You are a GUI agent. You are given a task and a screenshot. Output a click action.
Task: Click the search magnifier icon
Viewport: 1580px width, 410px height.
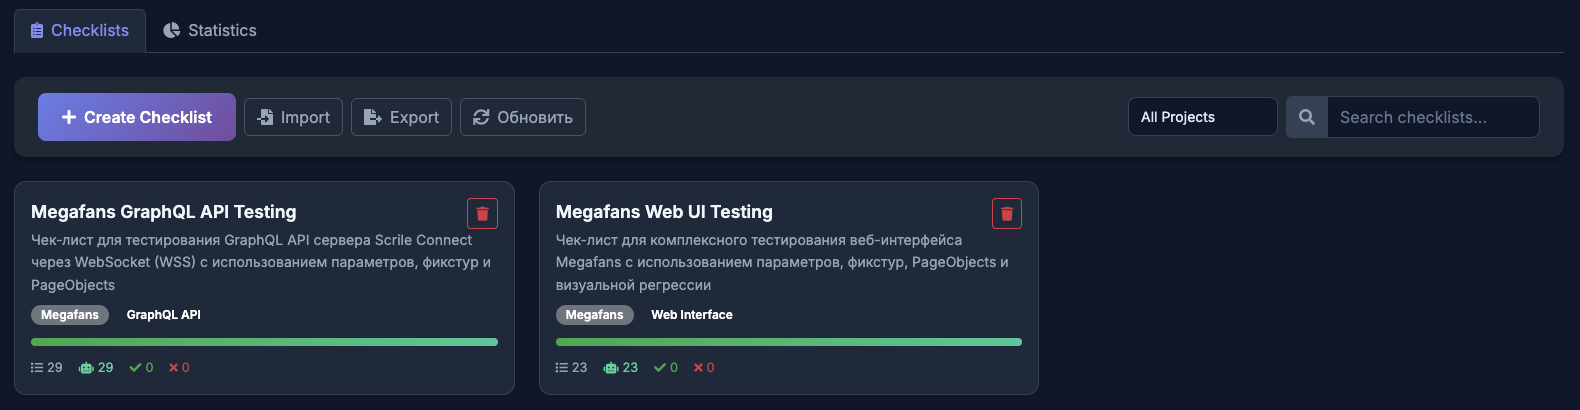tap(1306, 117)
